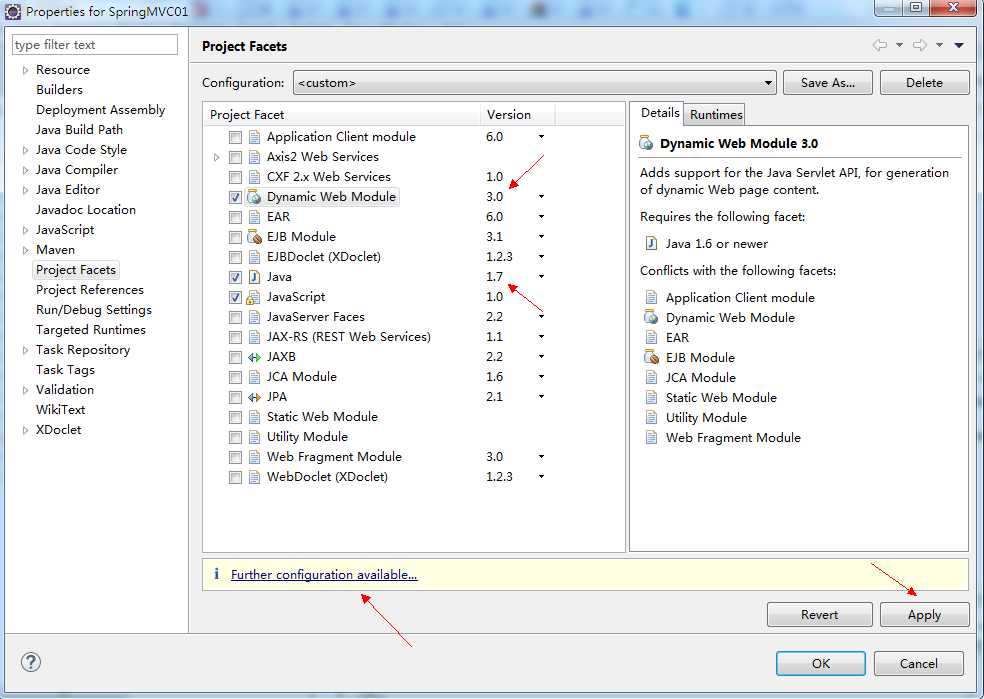984x699 pixels.
Task: Click the Project Facet column header
Action: coord(342,115)
